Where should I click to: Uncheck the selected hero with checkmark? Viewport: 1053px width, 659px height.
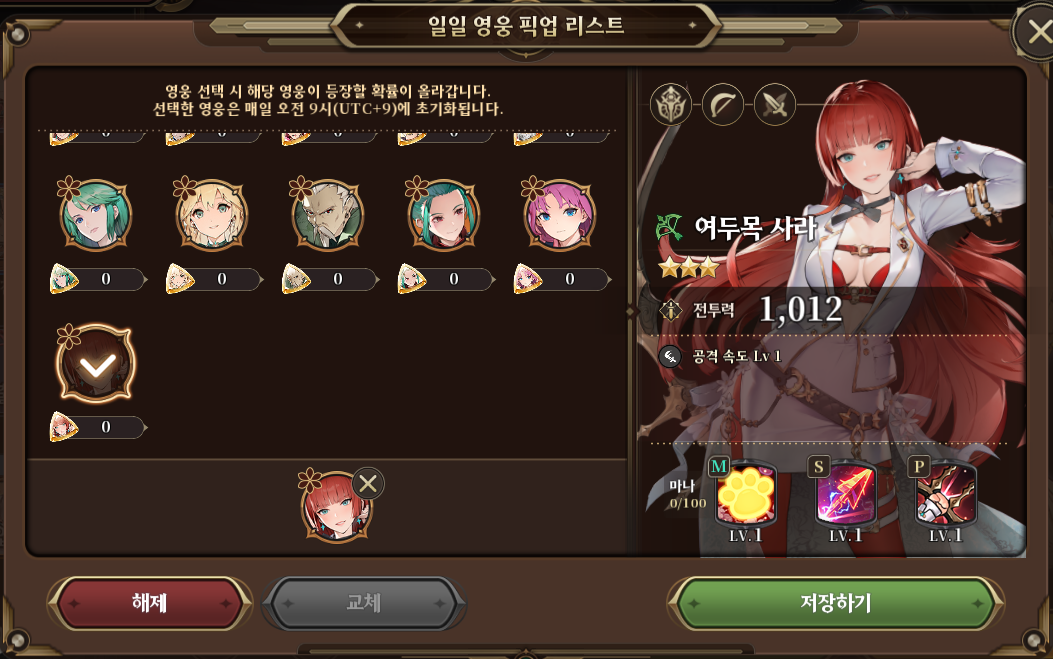pos(96,364)
